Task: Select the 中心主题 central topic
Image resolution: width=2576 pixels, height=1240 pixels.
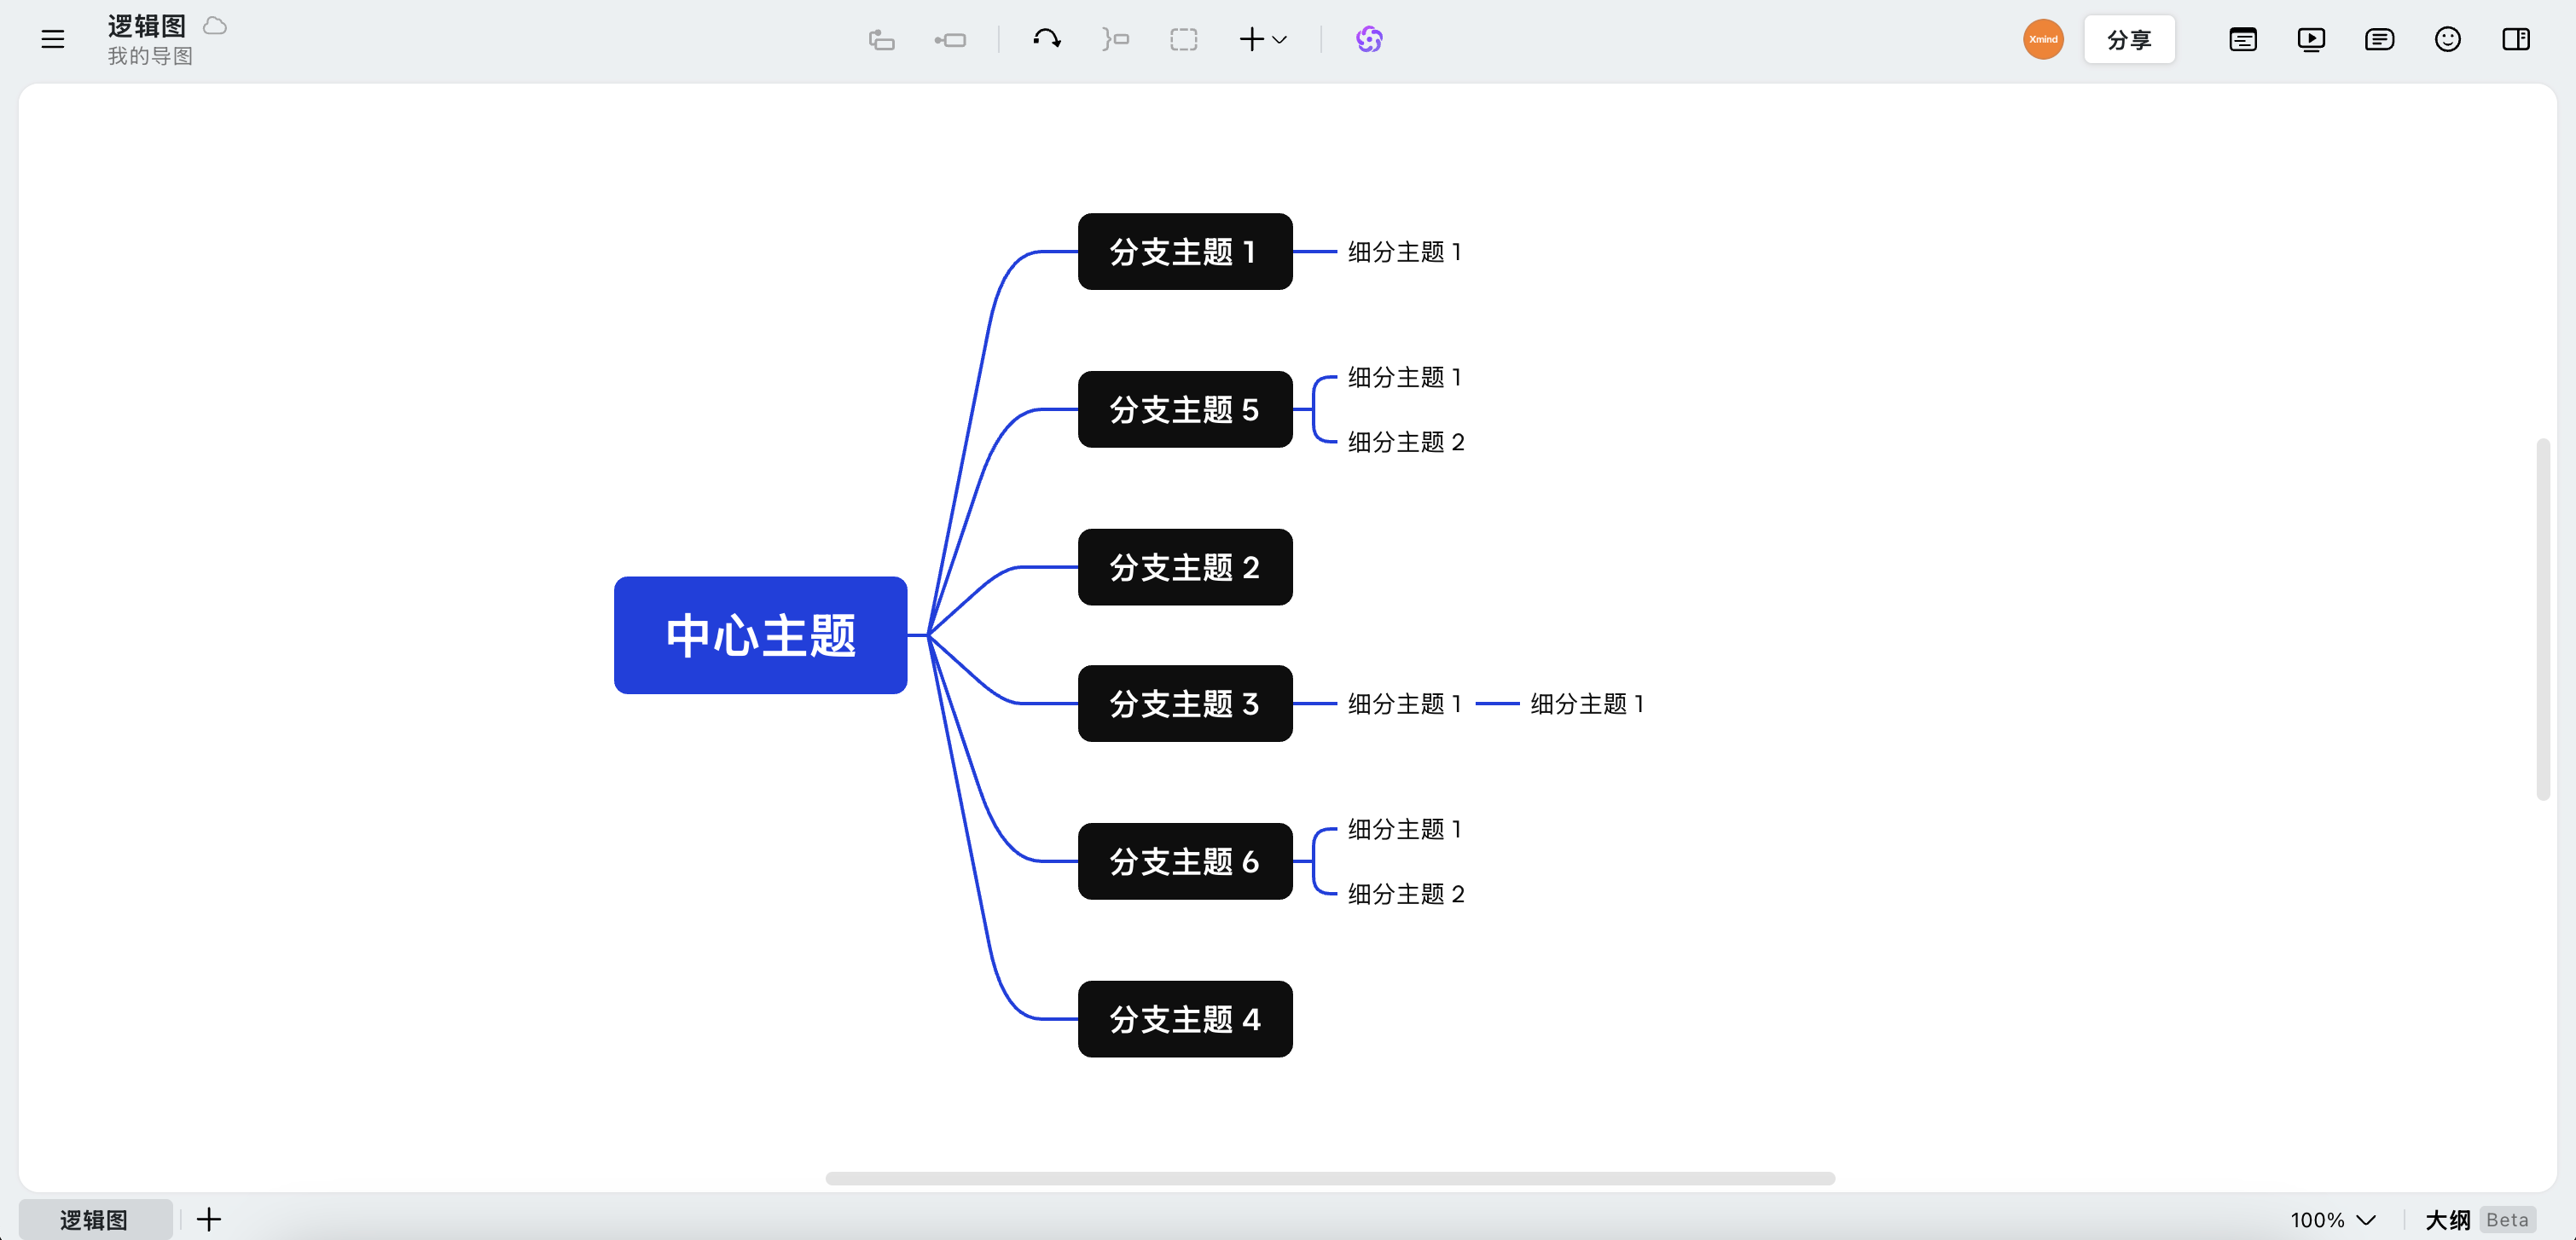Action: [760, 635]
